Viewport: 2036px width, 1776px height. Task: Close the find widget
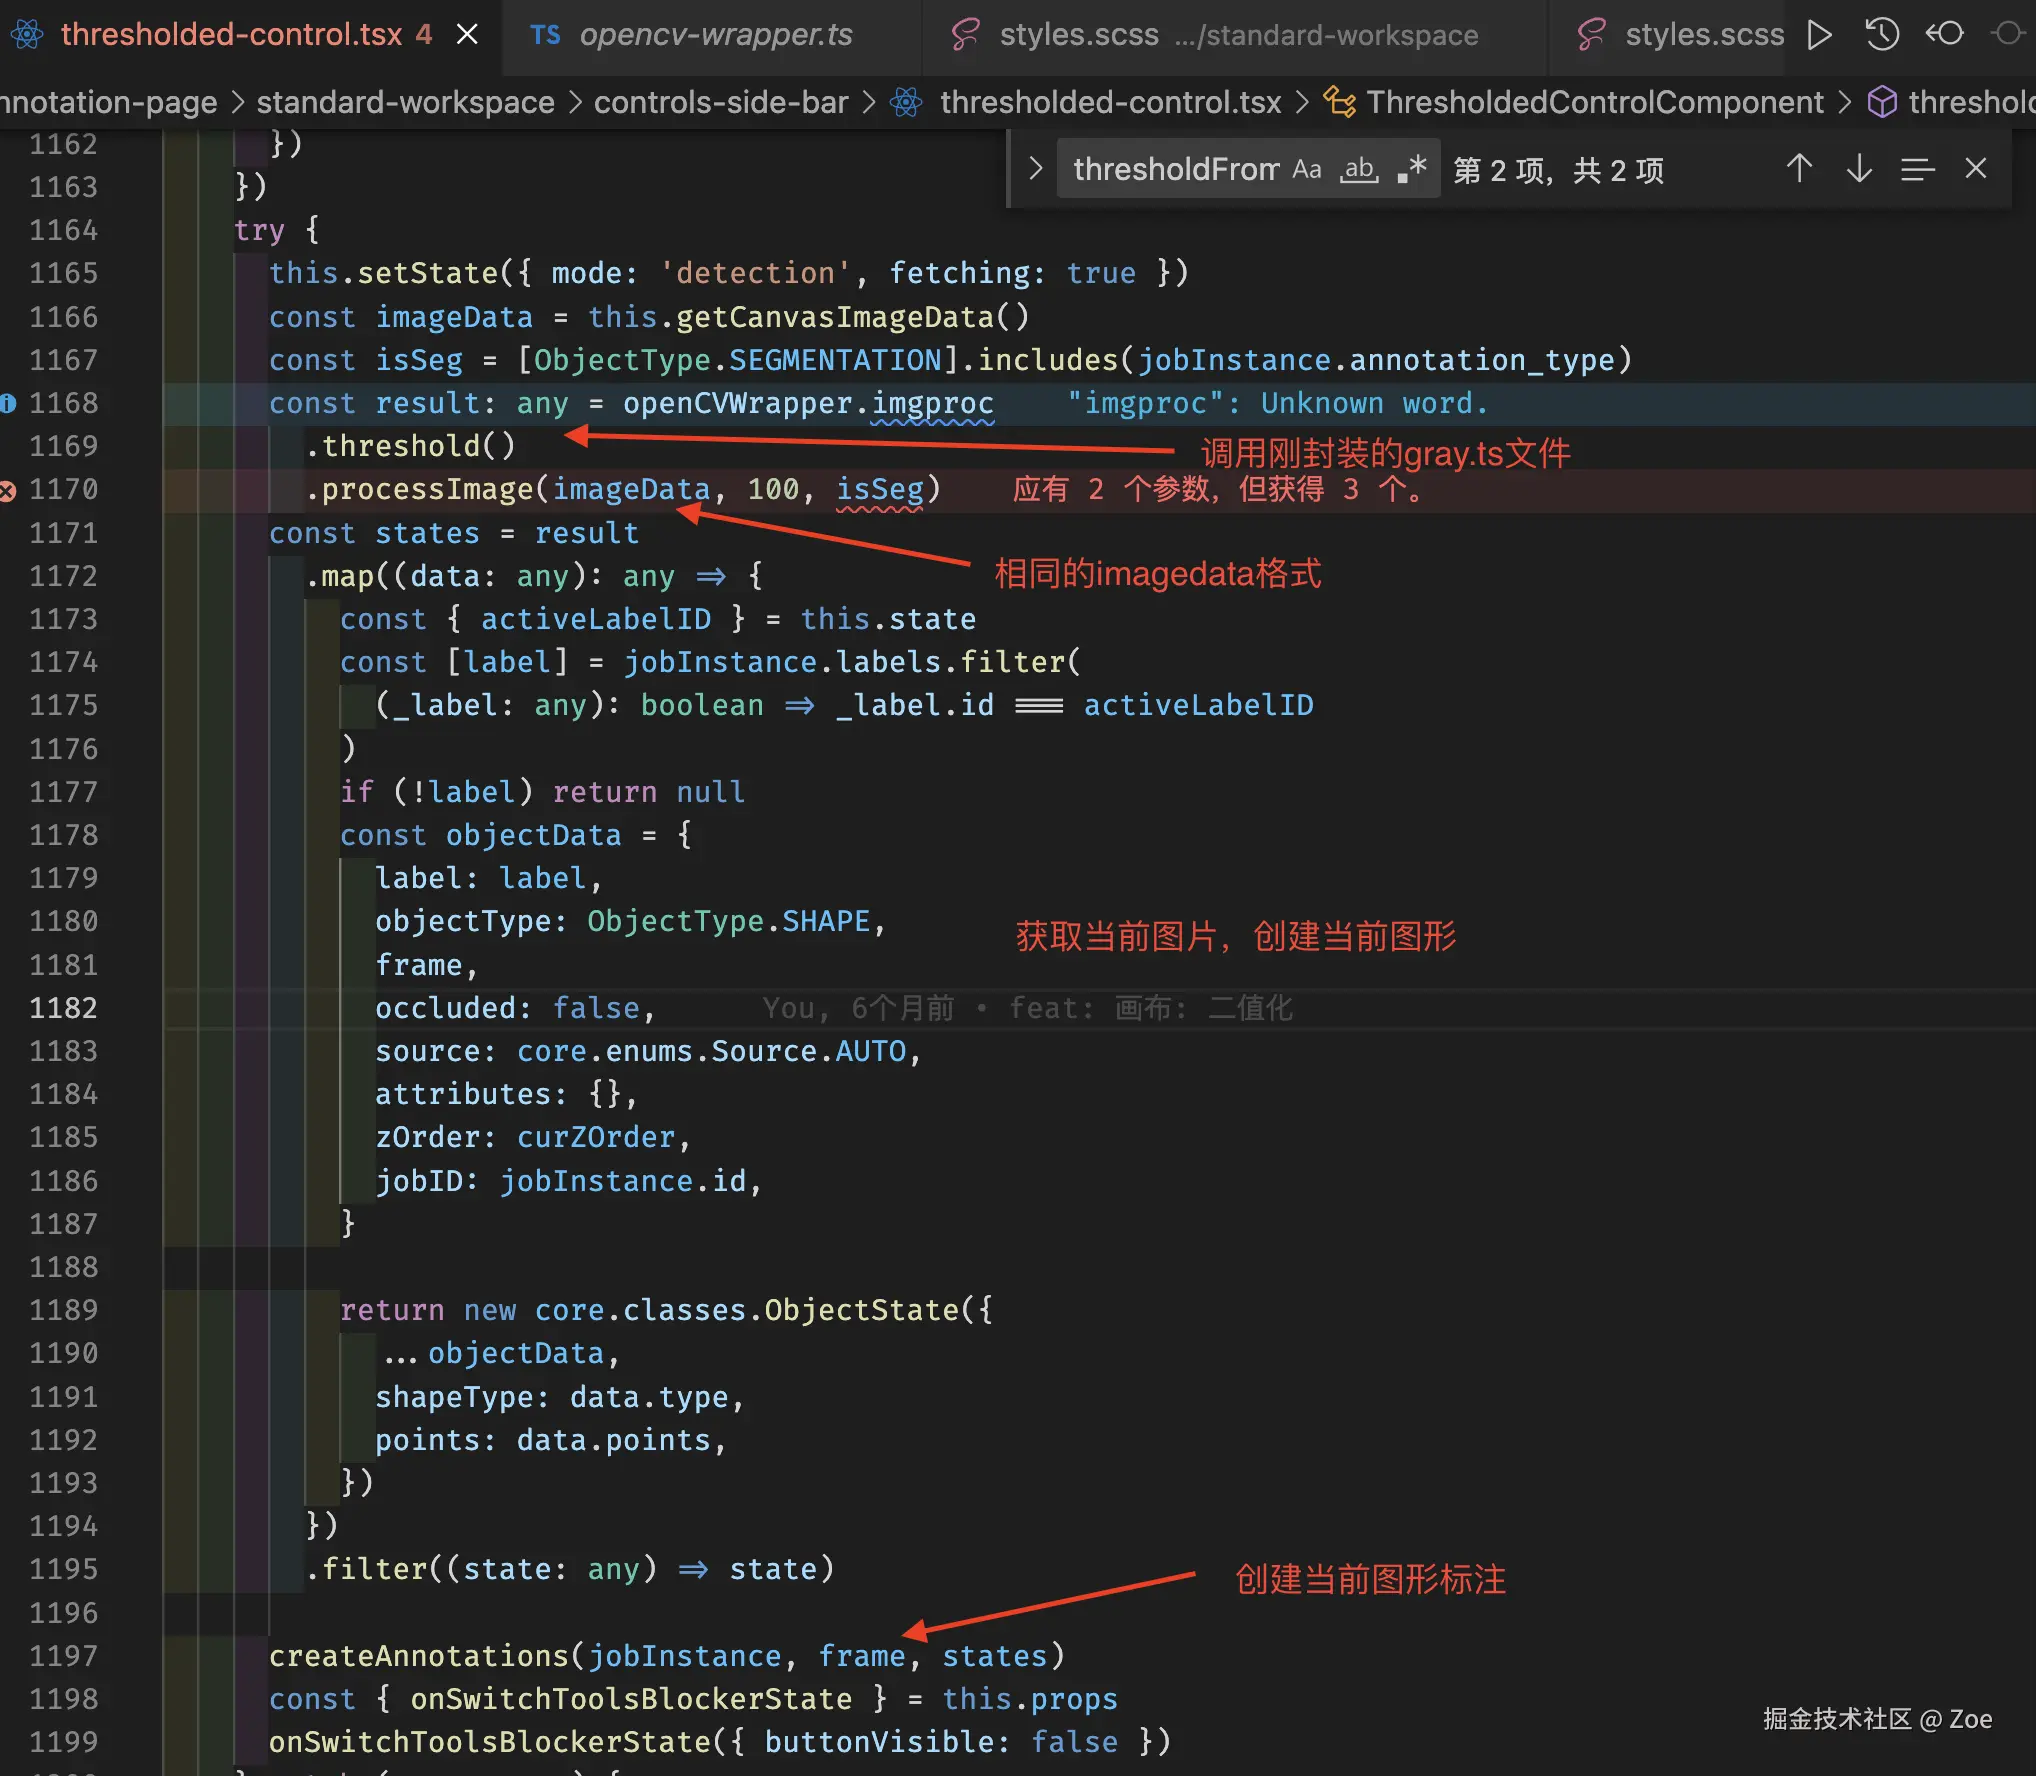tap(1975, 169)
